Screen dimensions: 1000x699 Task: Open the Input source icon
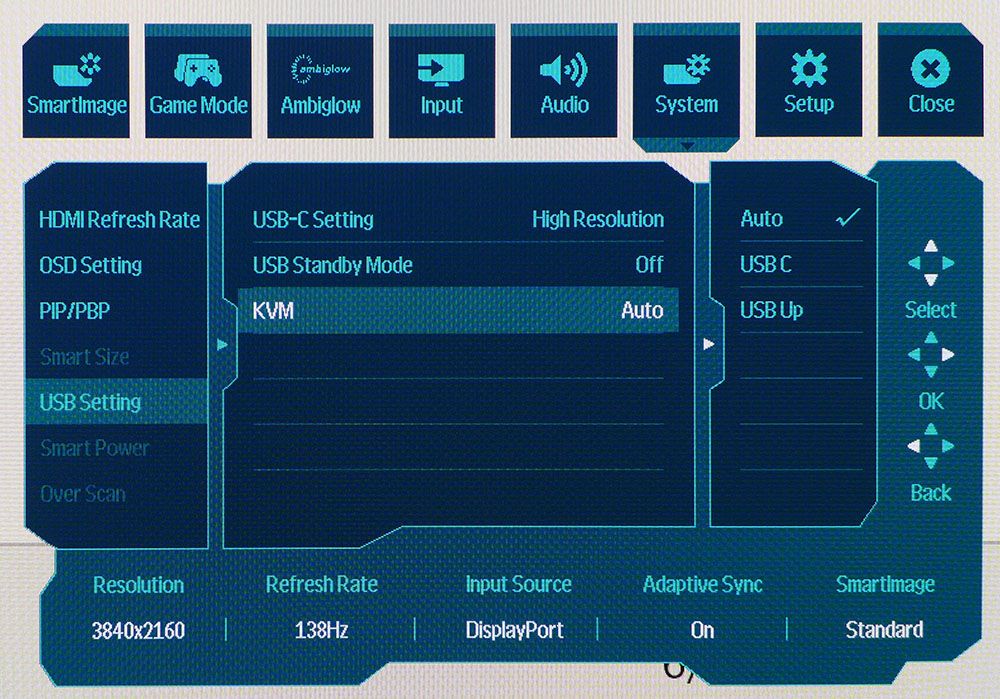tap(441, 70)
